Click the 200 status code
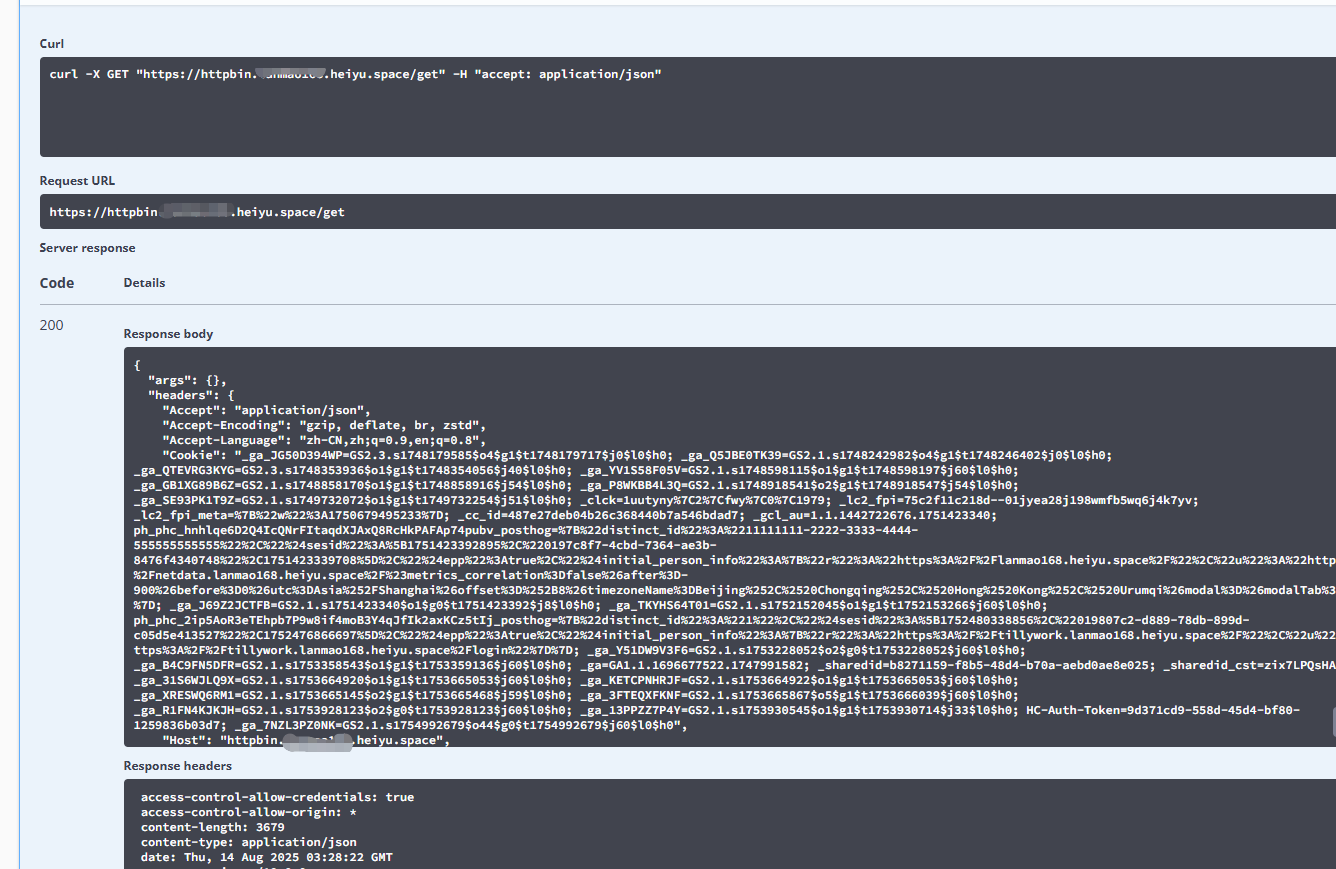The width and height of the screenshot is (1336, 869). (x=51, y=325)
